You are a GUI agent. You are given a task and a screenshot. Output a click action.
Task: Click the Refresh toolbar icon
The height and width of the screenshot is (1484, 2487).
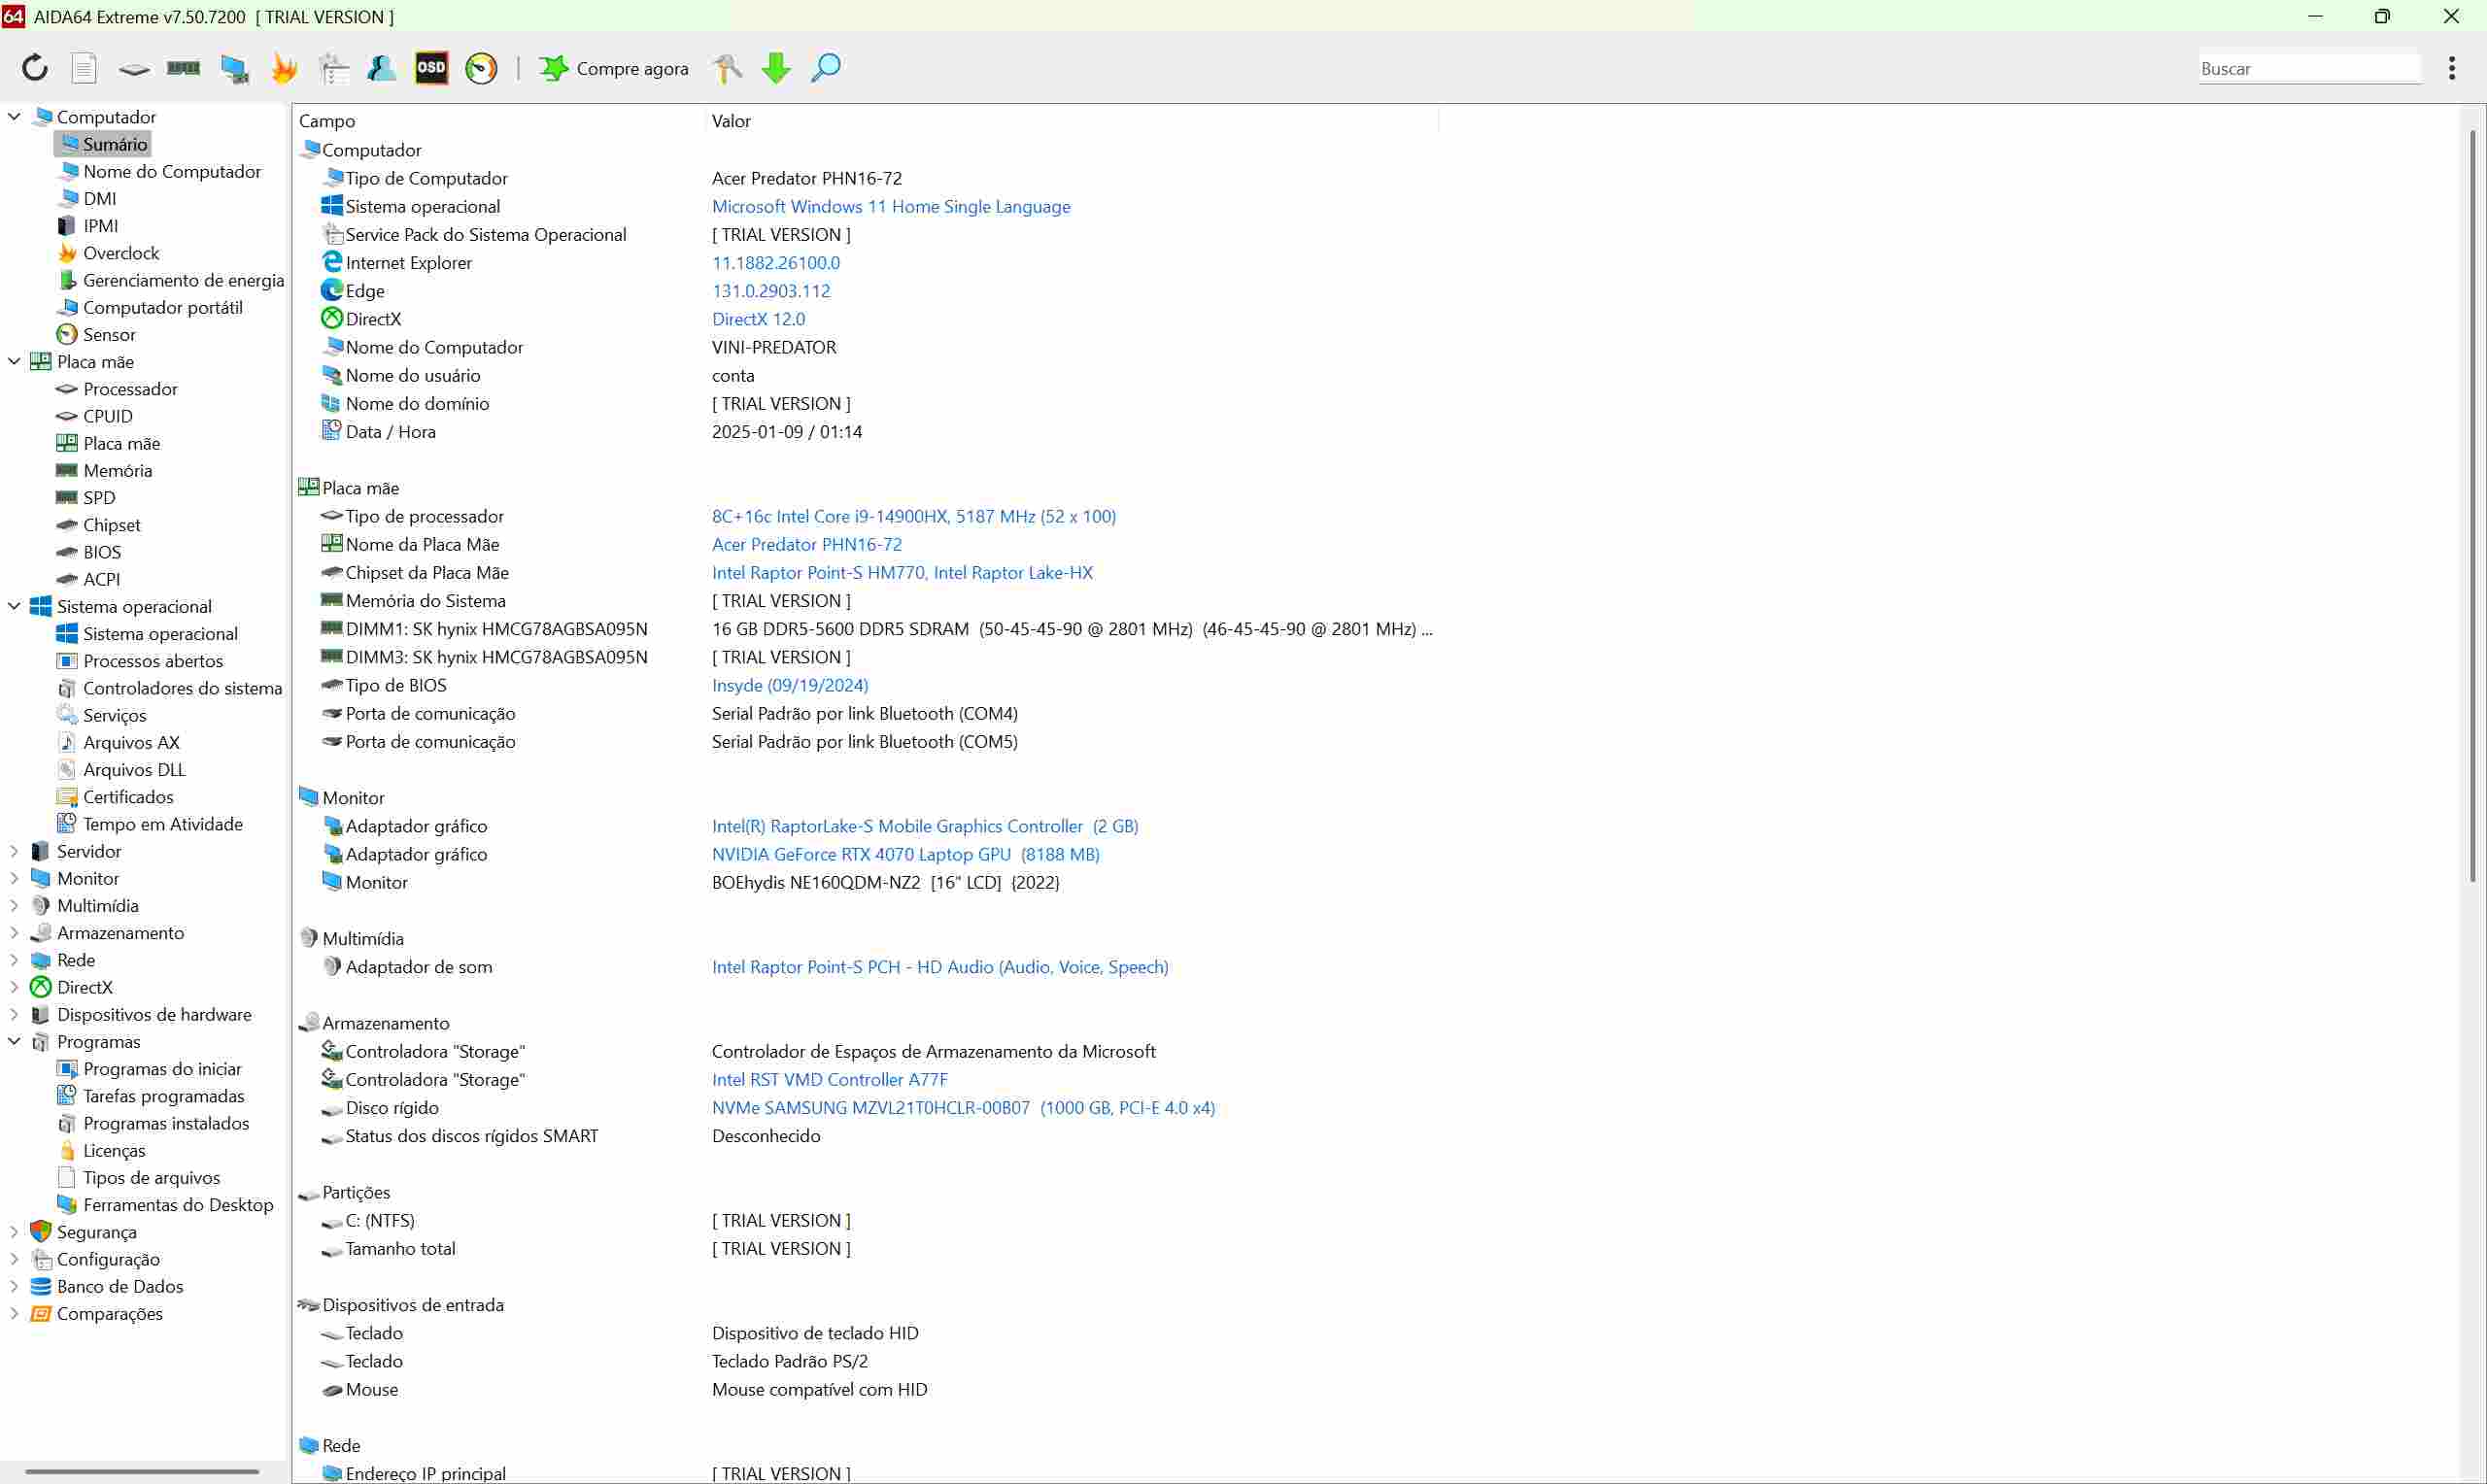coord(35,68)
